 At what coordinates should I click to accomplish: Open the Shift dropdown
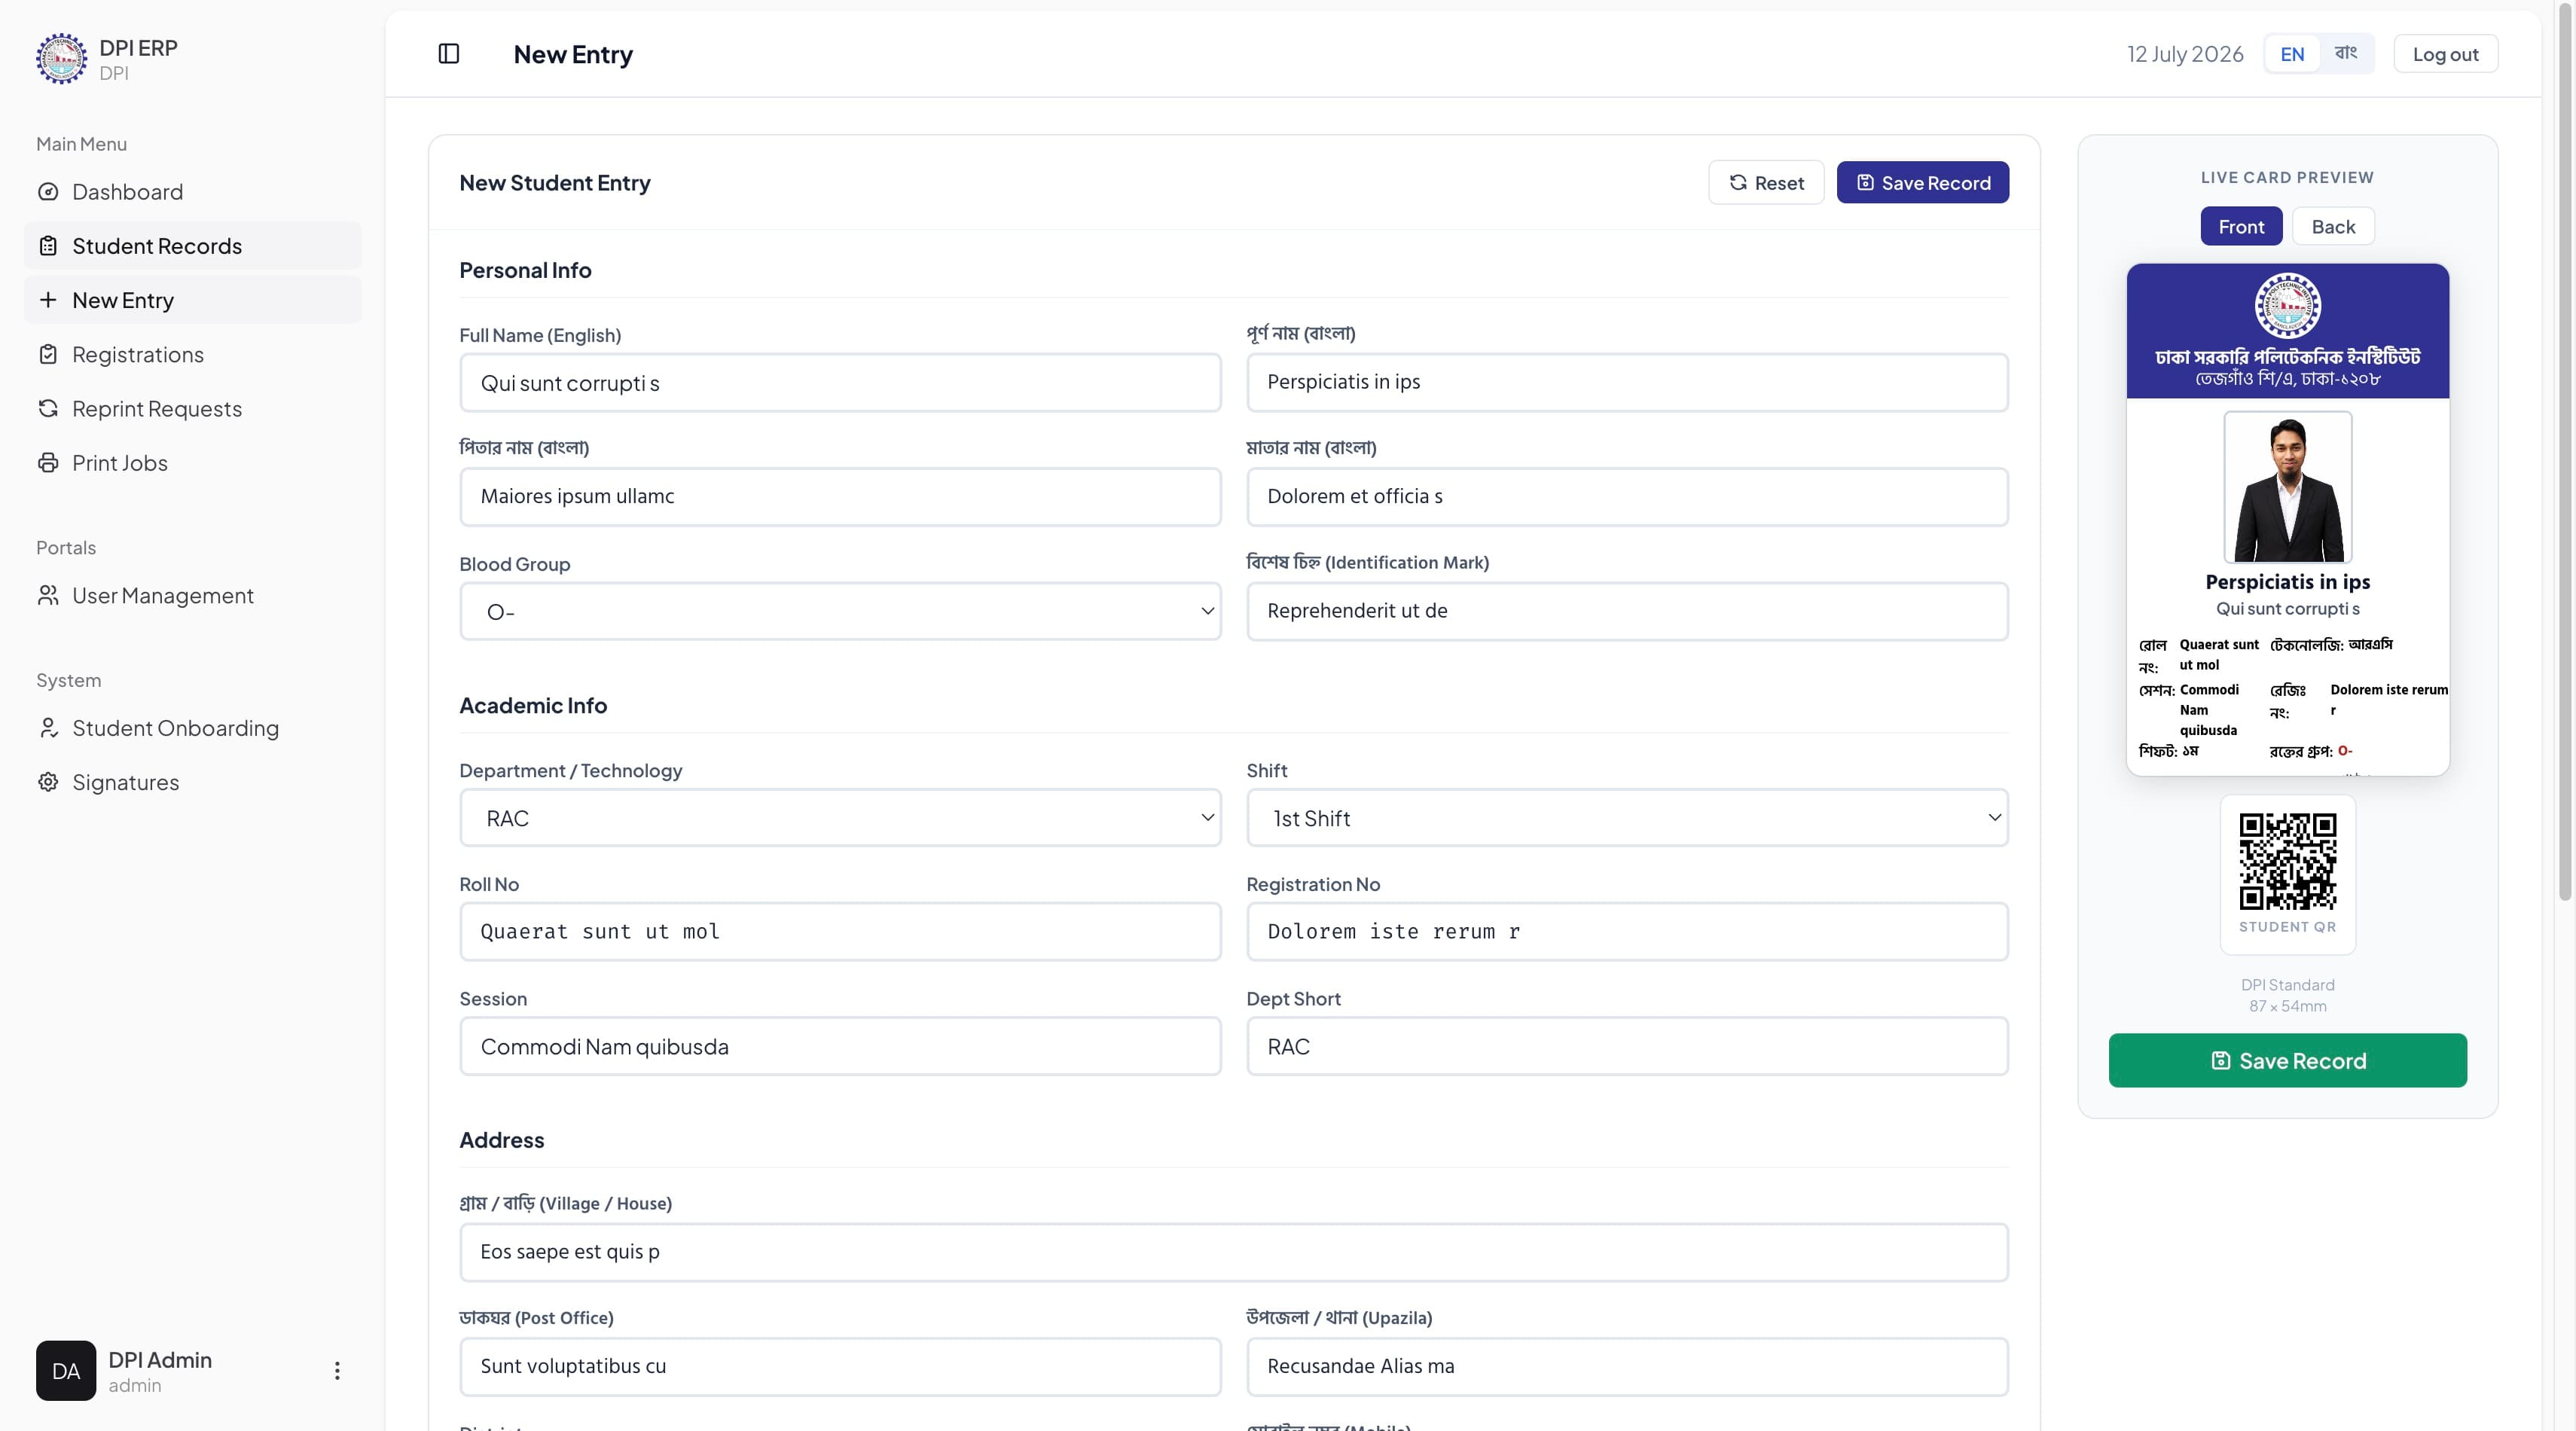[1627, 818]
